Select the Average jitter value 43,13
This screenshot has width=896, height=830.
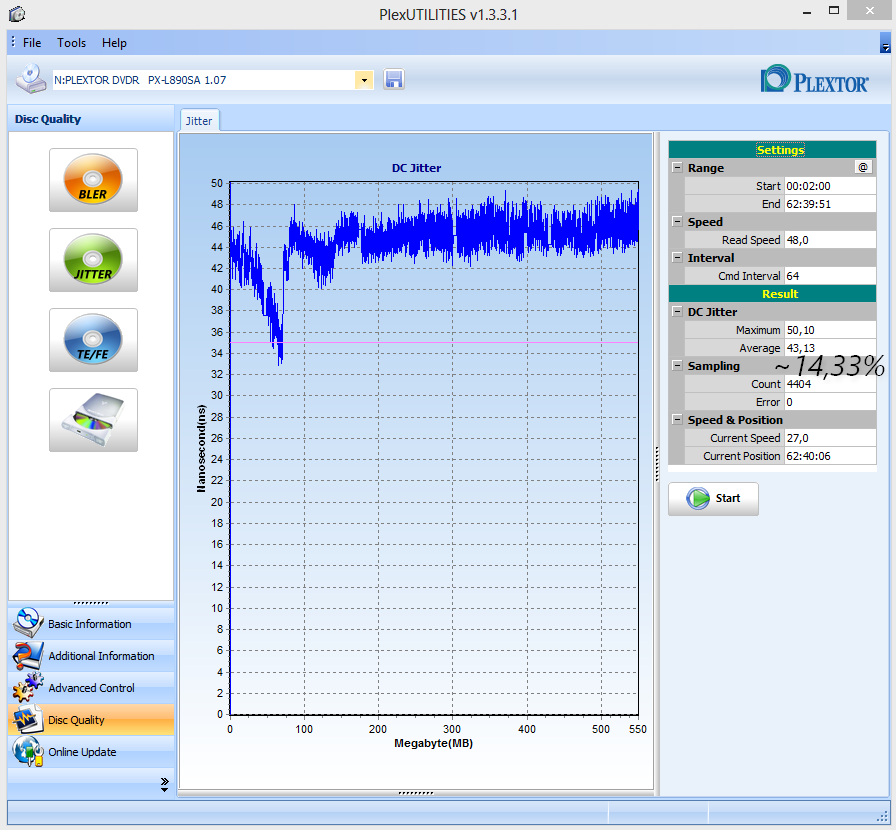[x=830, y=348]
